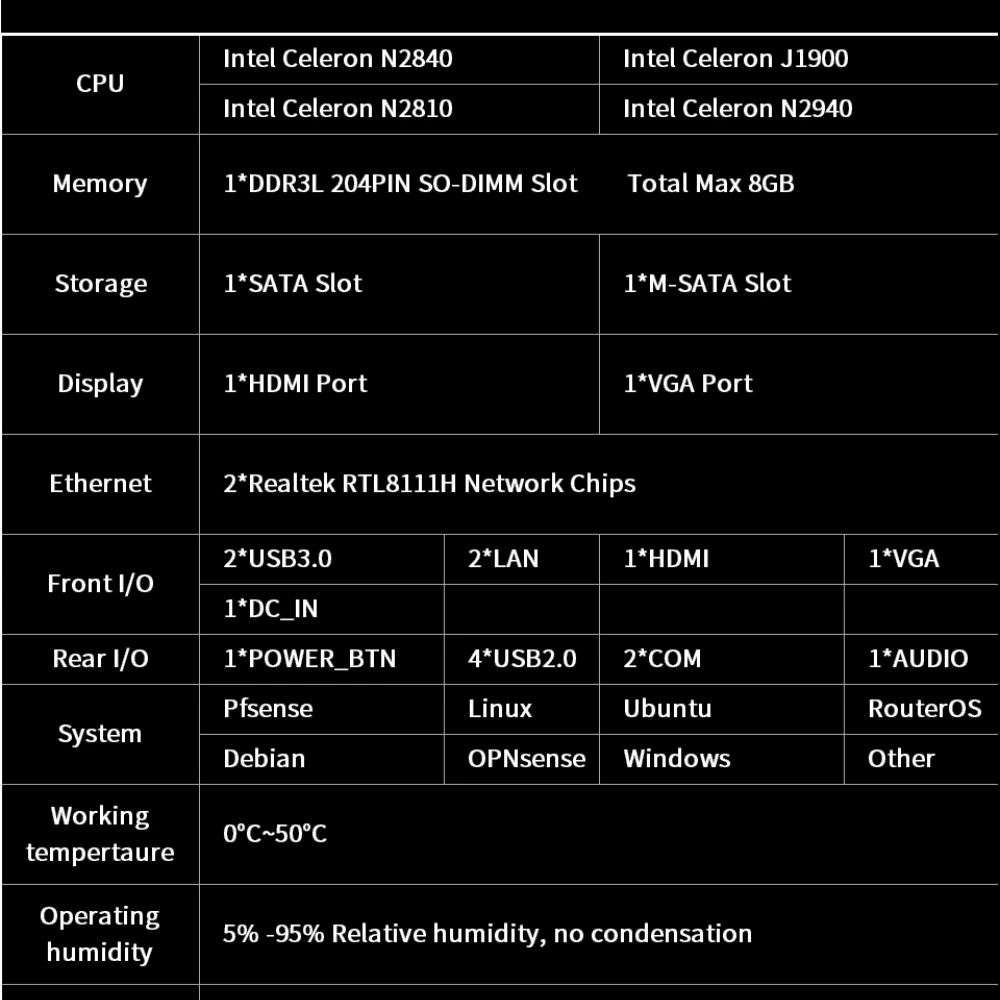This screenshot has width=1000, height=1000.
Task: Click the 1*HDMI Port display cell
Action: (x=295, y=384)
